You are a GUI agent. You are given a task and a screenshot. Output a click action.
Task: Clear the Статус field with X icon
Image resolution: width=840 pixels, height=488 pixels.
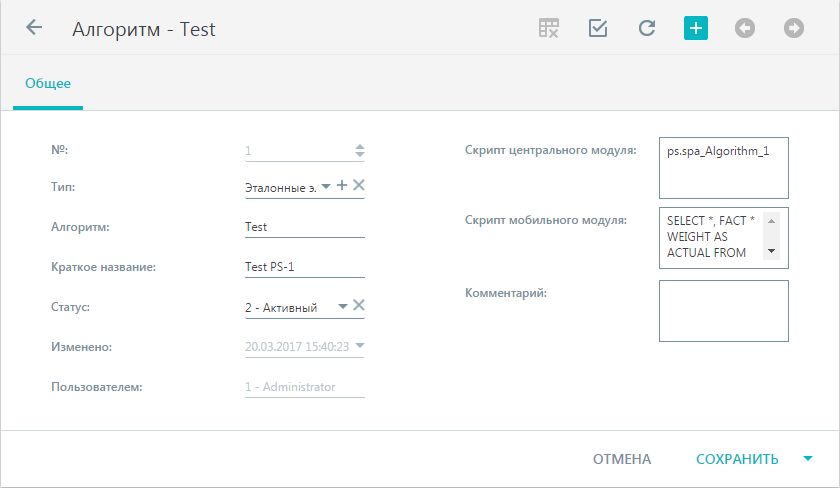(x=359, y=305)
